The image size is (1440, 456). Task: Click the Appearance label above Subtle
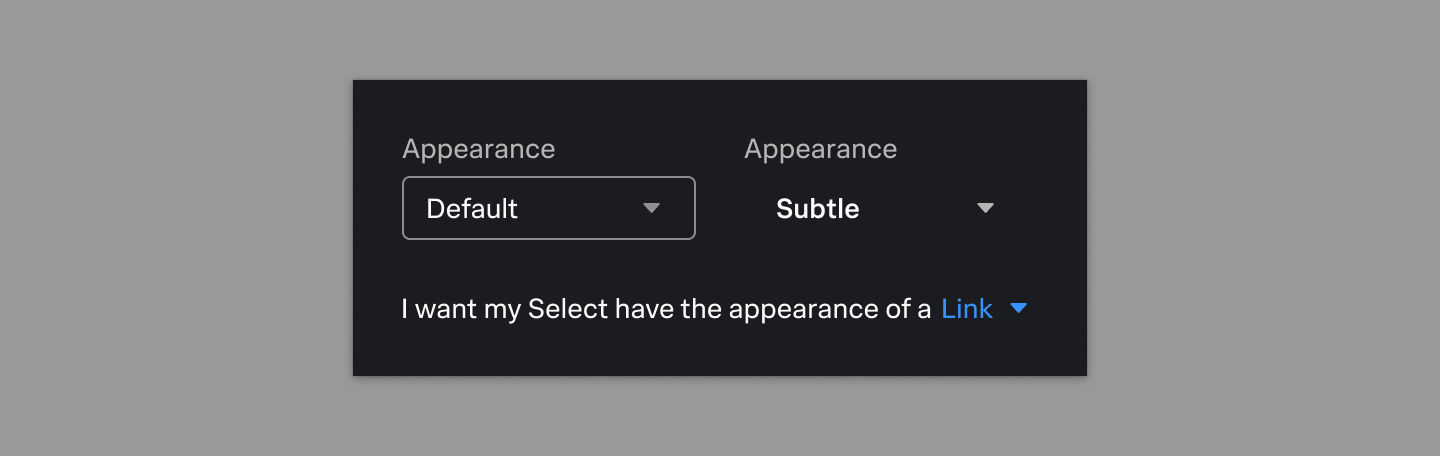tap(820, 149)
